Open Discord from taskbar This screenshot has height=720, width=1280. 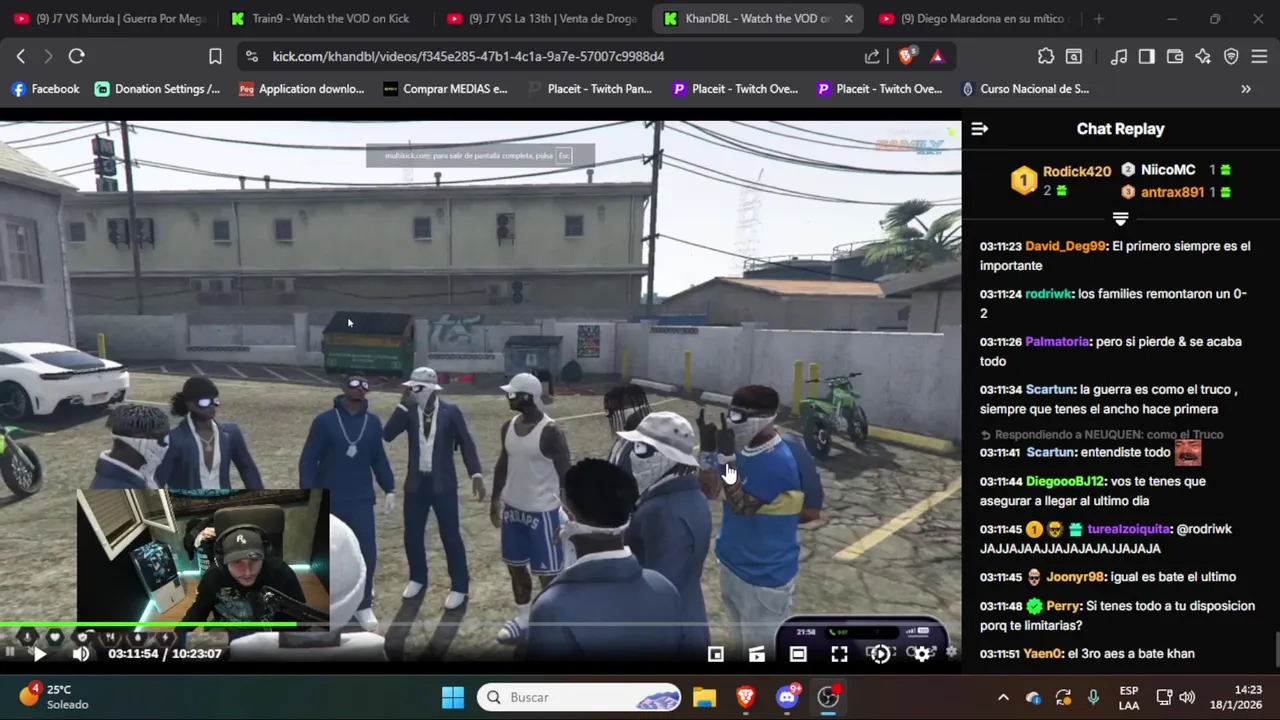click(x=788, y=697)
